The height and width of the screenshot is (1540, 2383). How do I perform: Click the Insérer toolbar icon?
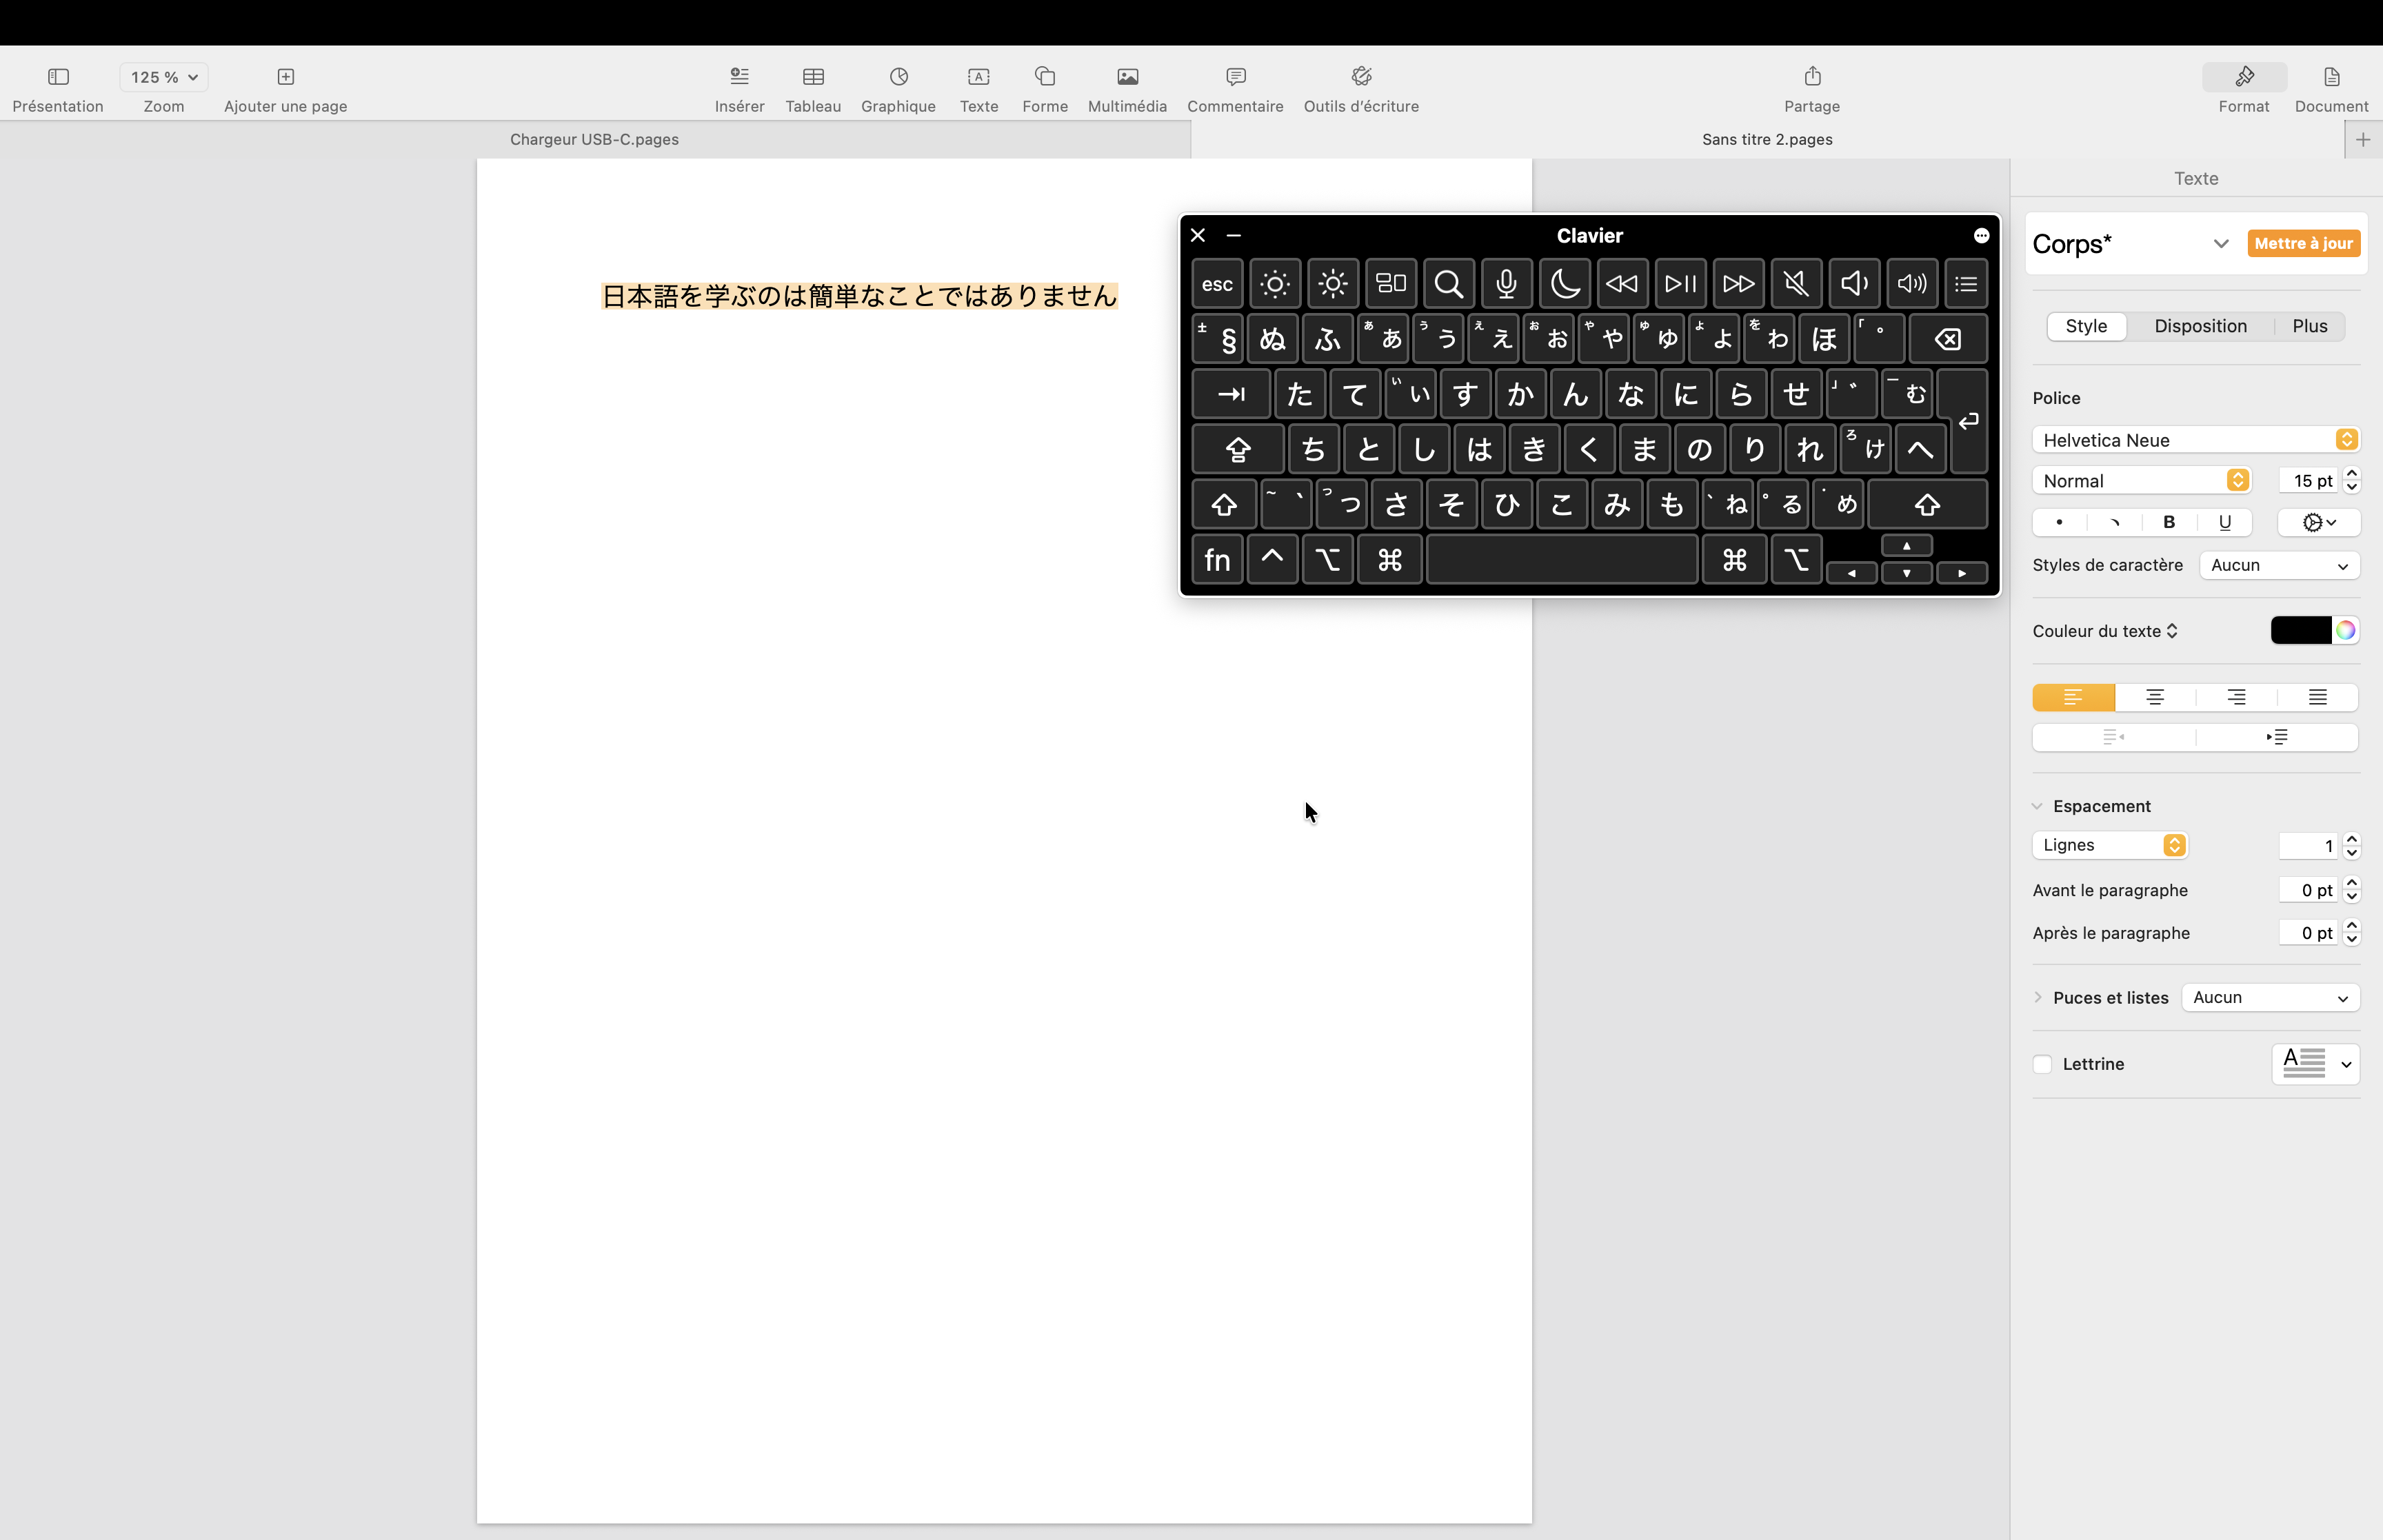tap(739, 77)
